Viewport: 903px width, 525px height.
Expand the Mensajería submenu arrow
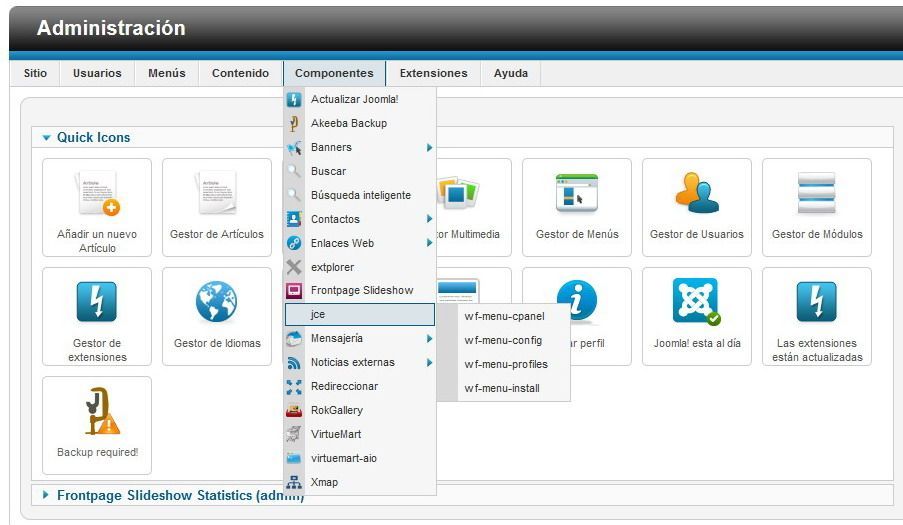[x=429, y=338]
